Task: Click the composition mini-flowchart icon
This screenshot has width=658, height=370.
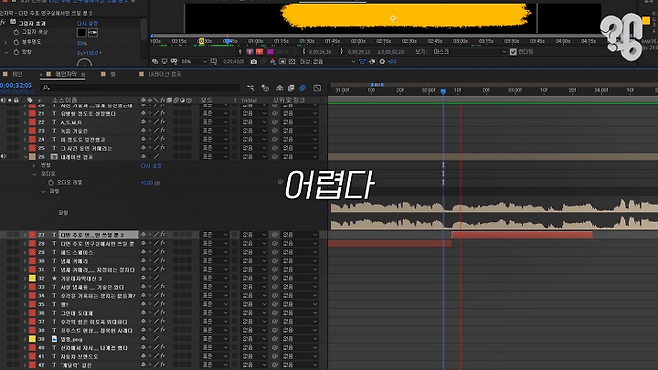Action: point(251,88)
